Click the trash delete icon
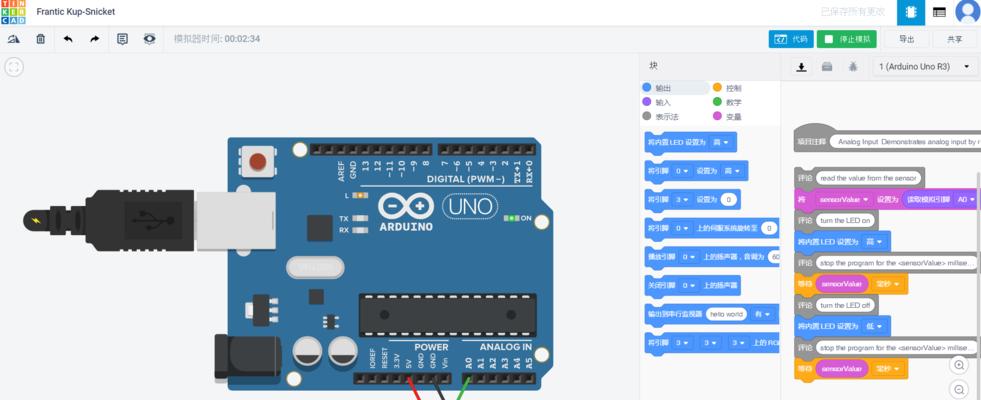Image resolution: width=981 pixels, height=400 pixels. click(x=41, y=39)
